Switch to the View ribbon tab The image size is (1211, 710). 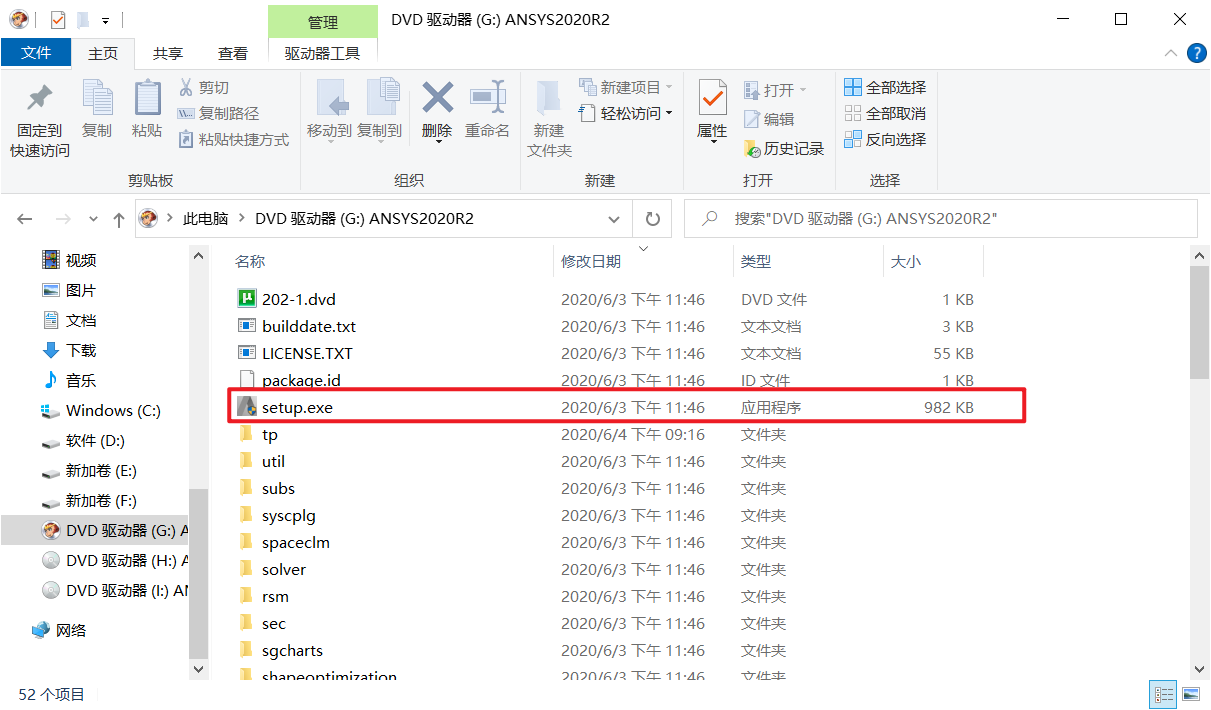point(233,53)
